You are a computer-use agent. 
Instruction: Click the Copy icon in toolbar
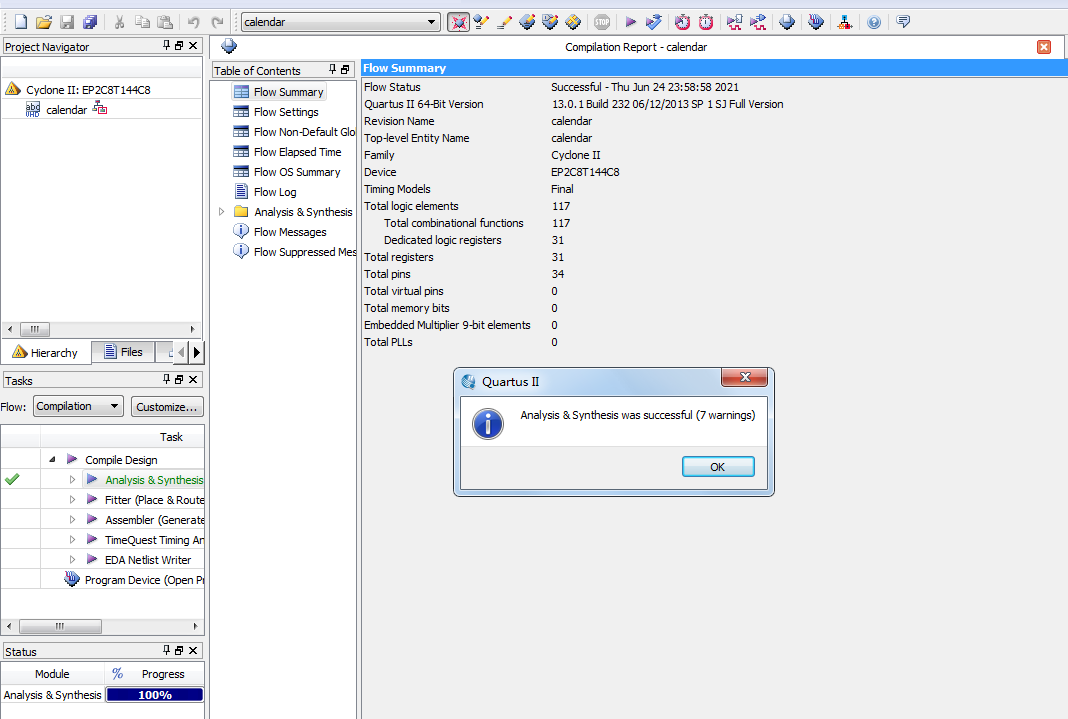click(x=142, y=22)
